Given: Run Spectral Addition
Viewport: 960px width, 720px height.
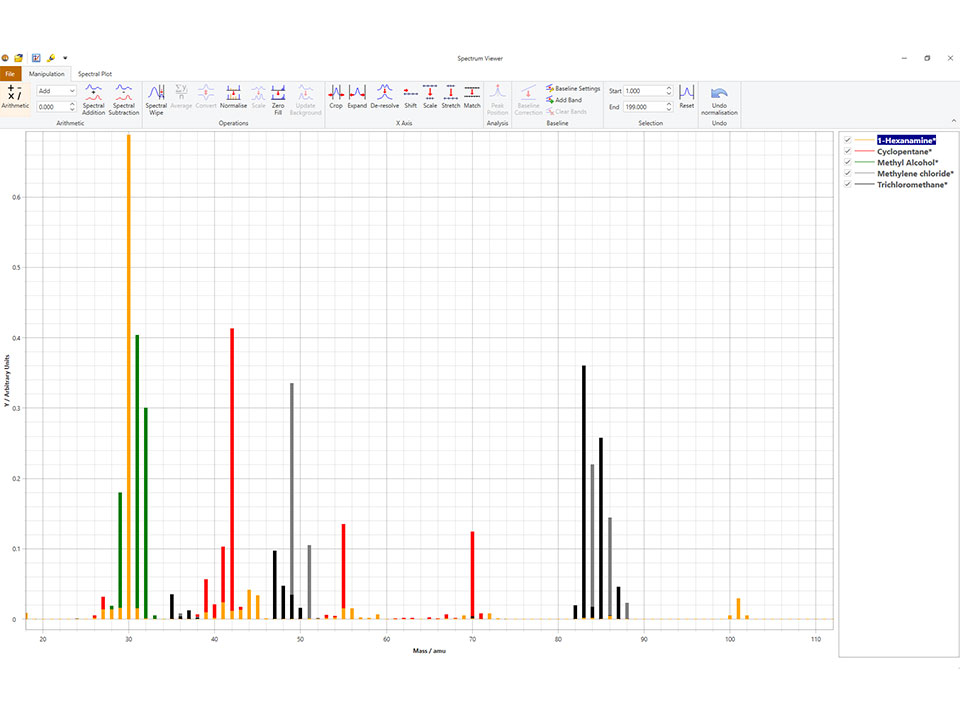Looking at the screenshot, I should point(94,100).
